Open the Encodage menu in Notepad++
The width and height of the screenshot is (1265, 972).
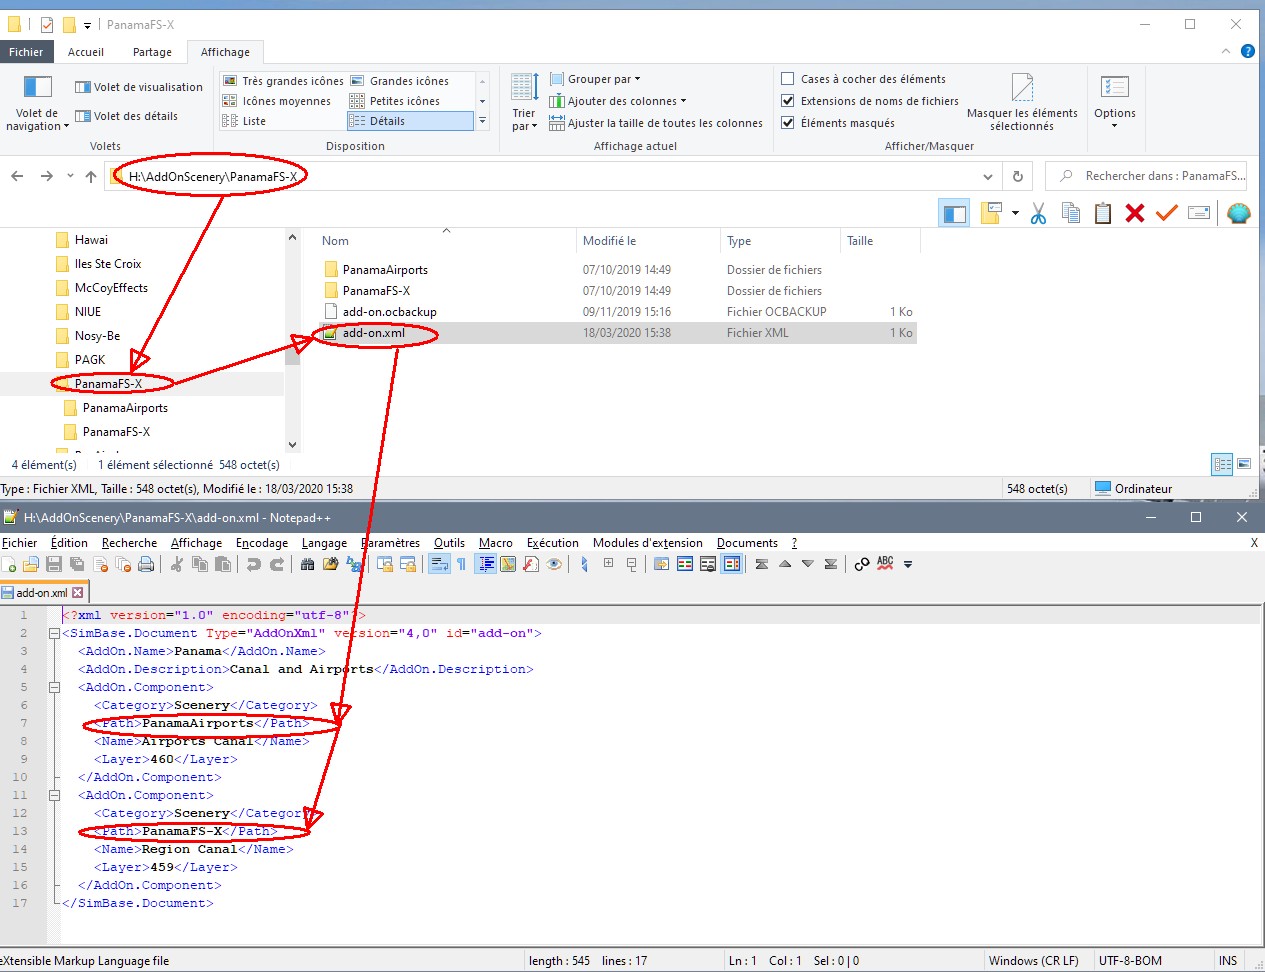[262, 543]
